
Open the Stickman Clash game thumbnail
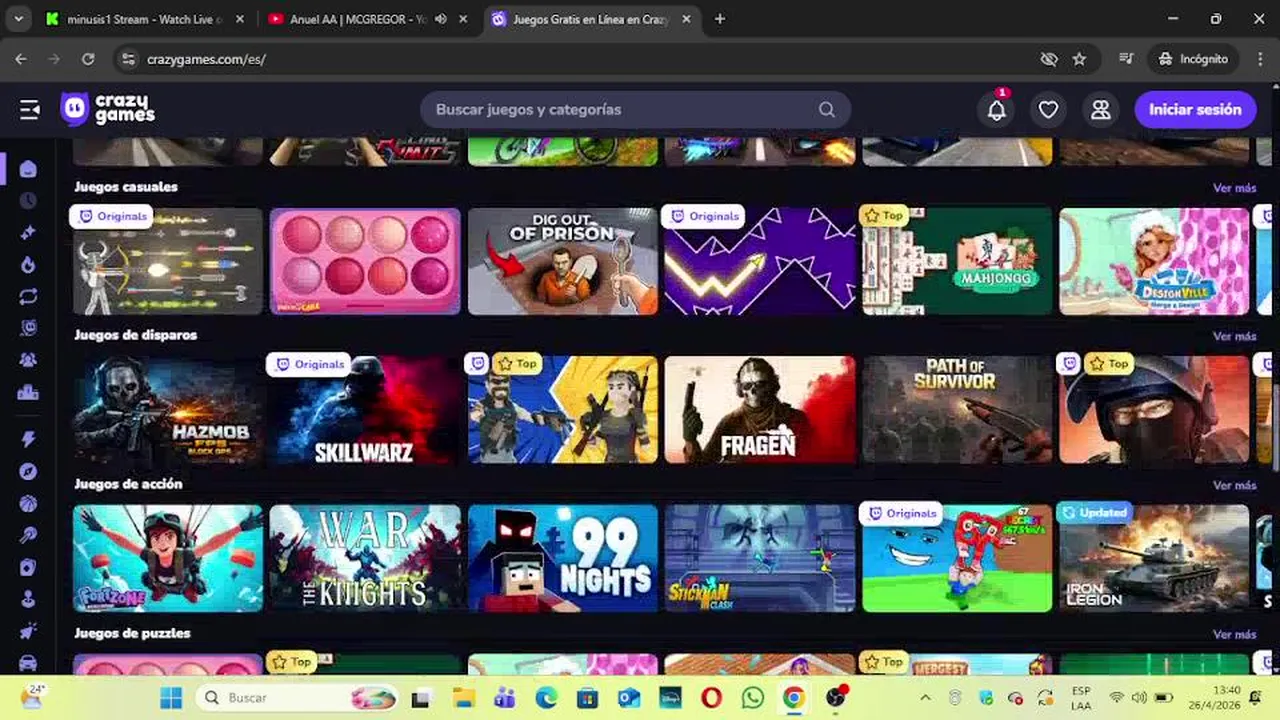[760, 558]
